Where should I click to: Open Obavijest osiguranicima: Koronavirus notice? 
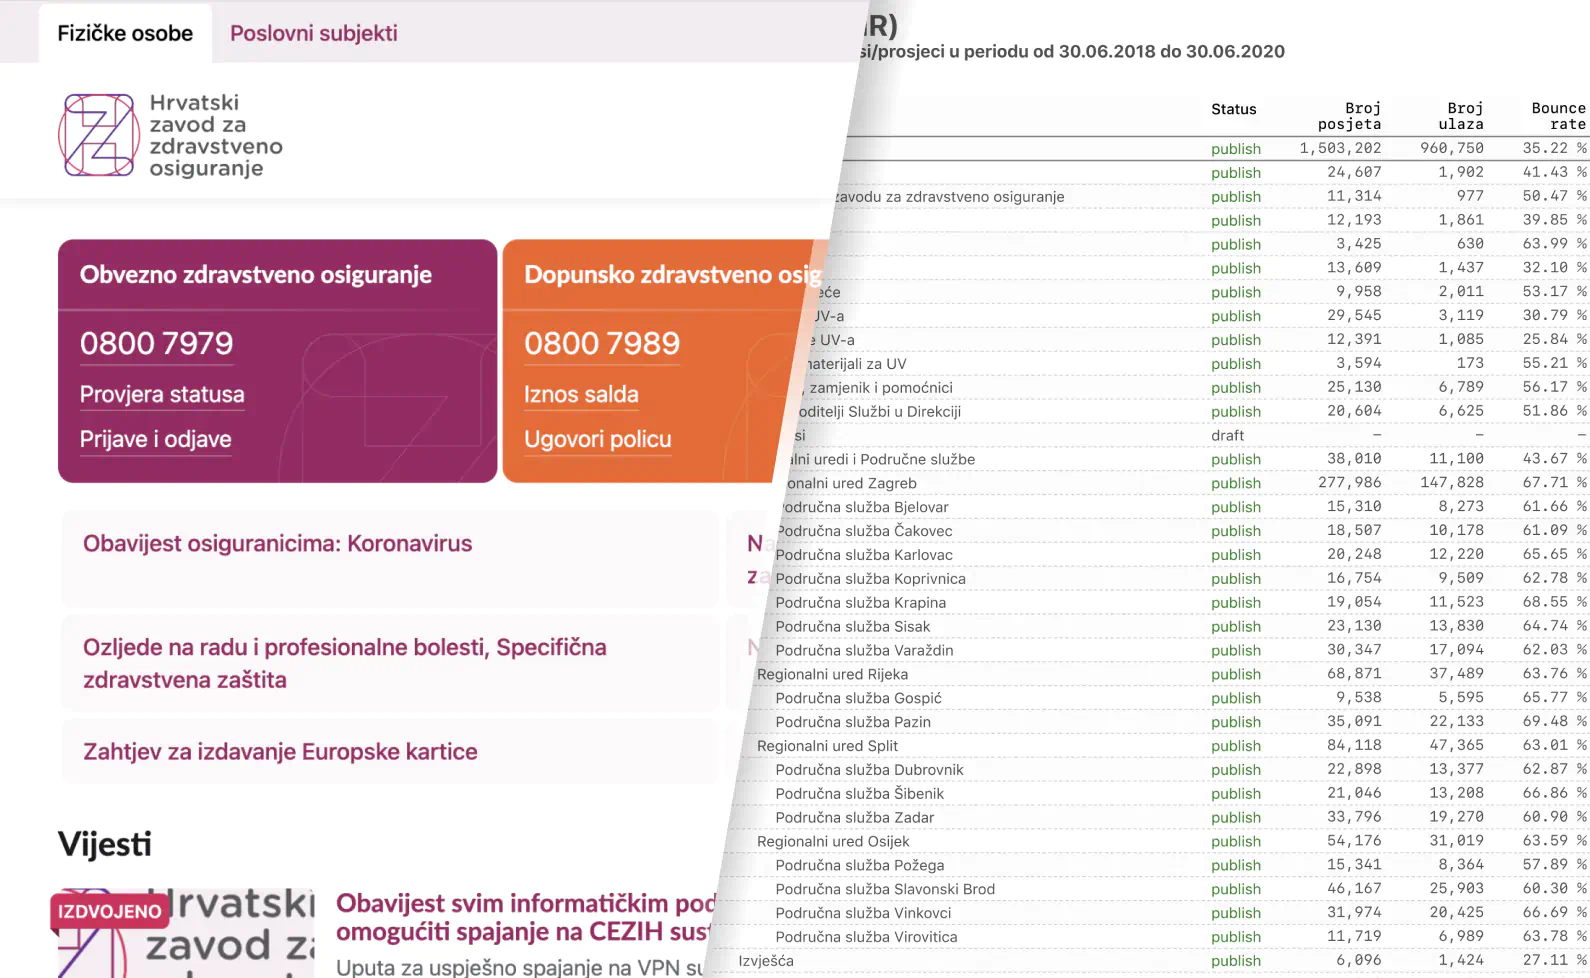[277, 544]
